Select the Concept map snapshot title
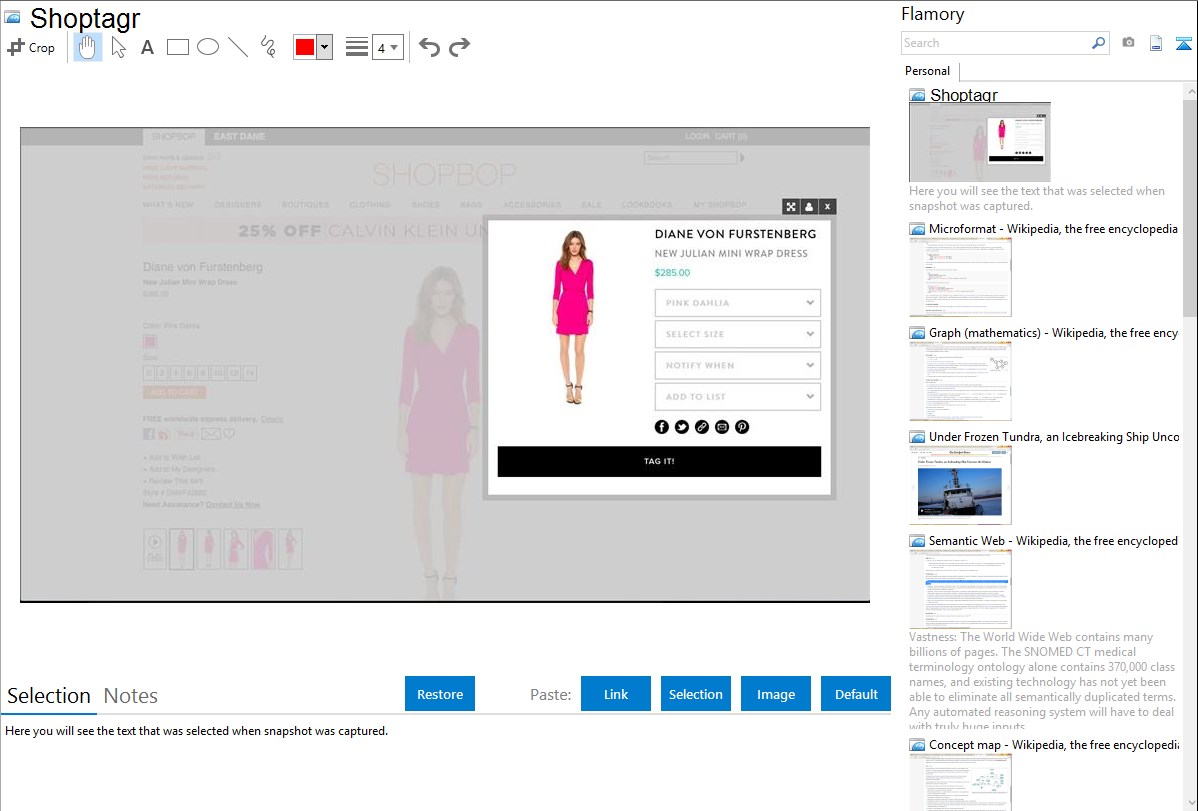Screen dimensions: 1198x811 pos(1054,744)
